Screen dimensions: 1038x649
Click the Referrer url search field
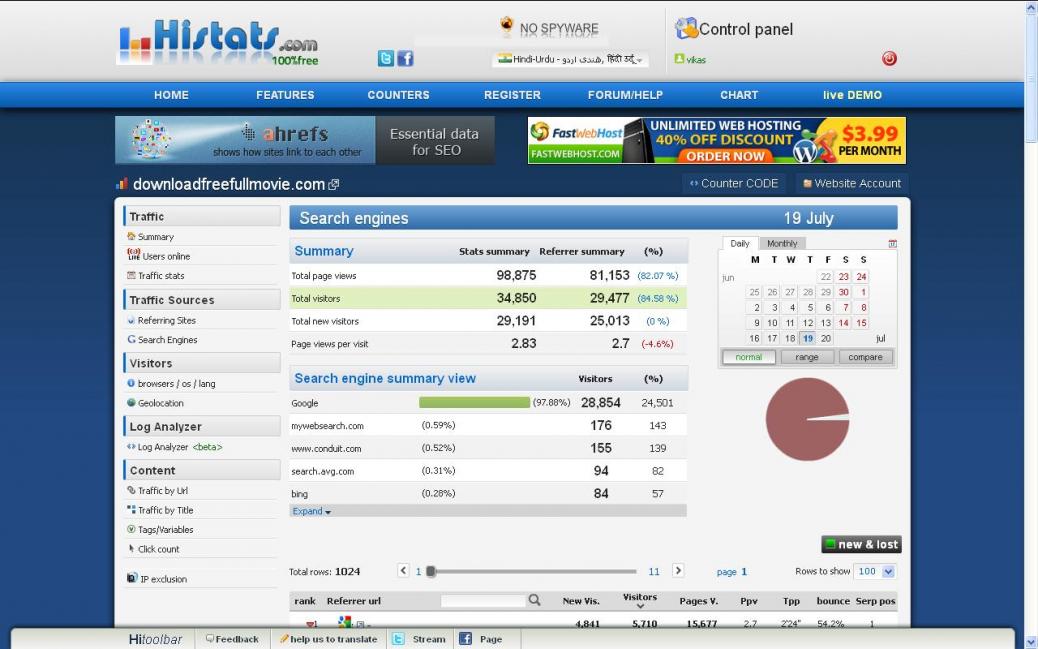tap(483, 601)
